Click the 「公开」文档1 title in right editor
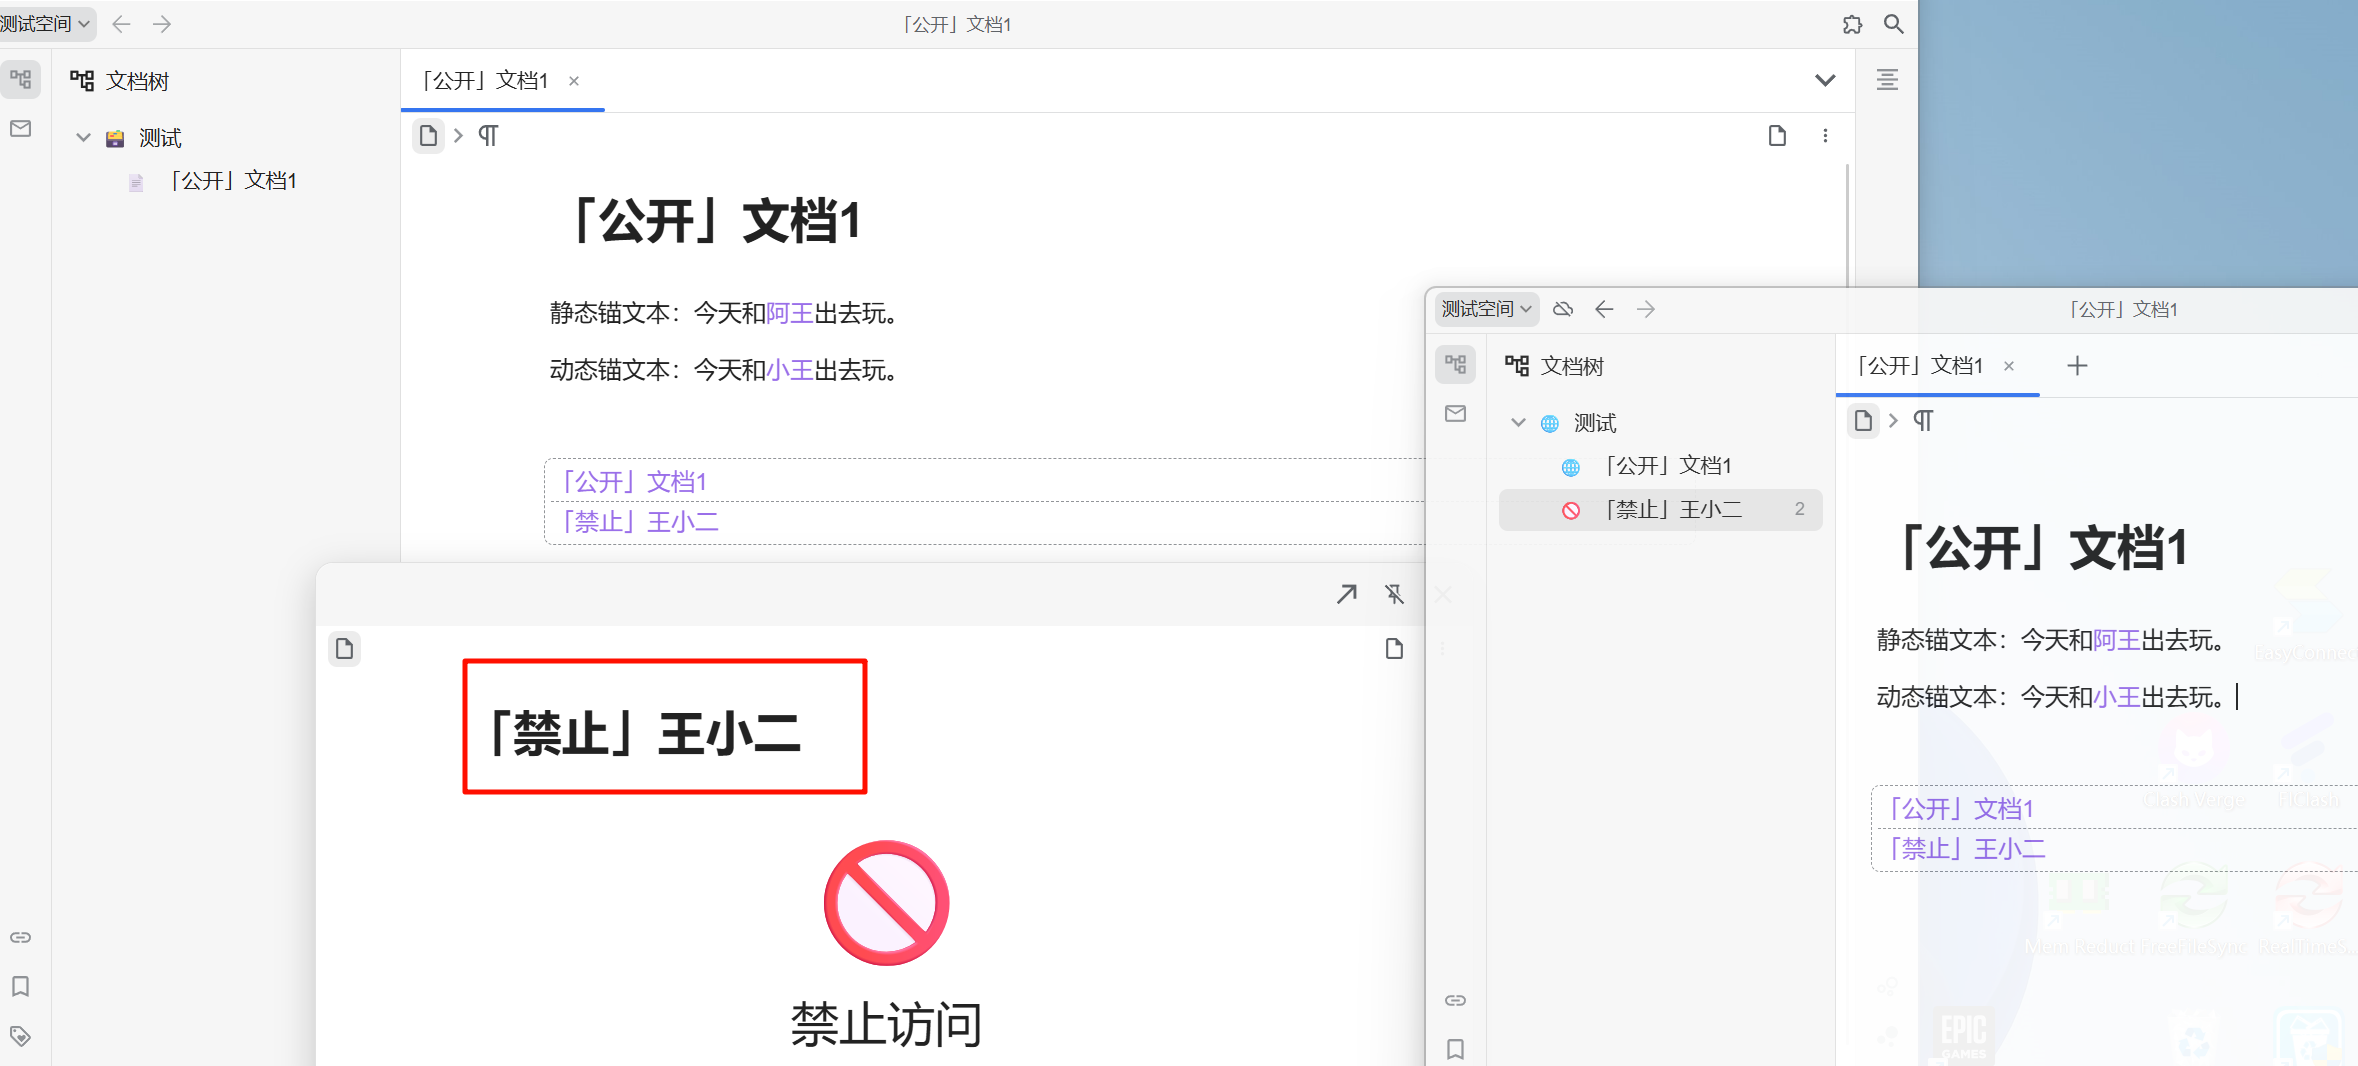2358x1066 pixels. point(2042,548)
